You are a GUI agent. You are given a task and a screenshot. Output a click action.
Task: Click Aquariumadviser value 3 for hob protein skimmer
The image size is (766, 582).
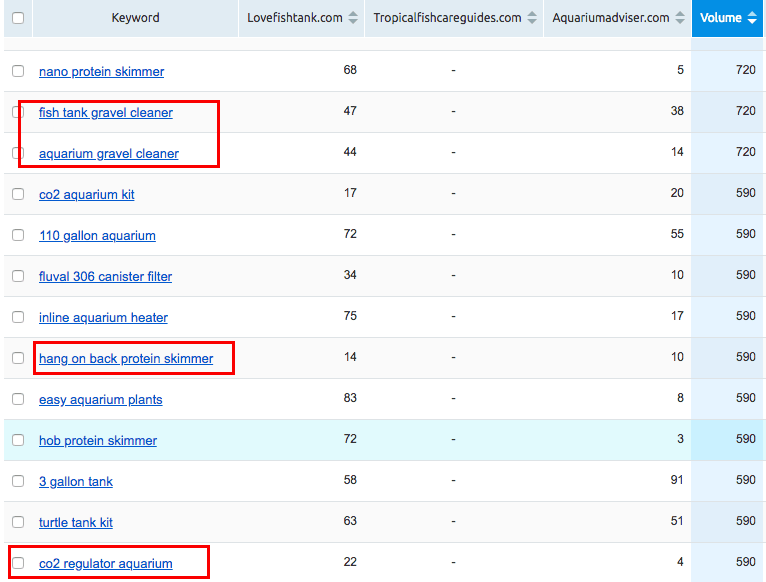point(680,439)
